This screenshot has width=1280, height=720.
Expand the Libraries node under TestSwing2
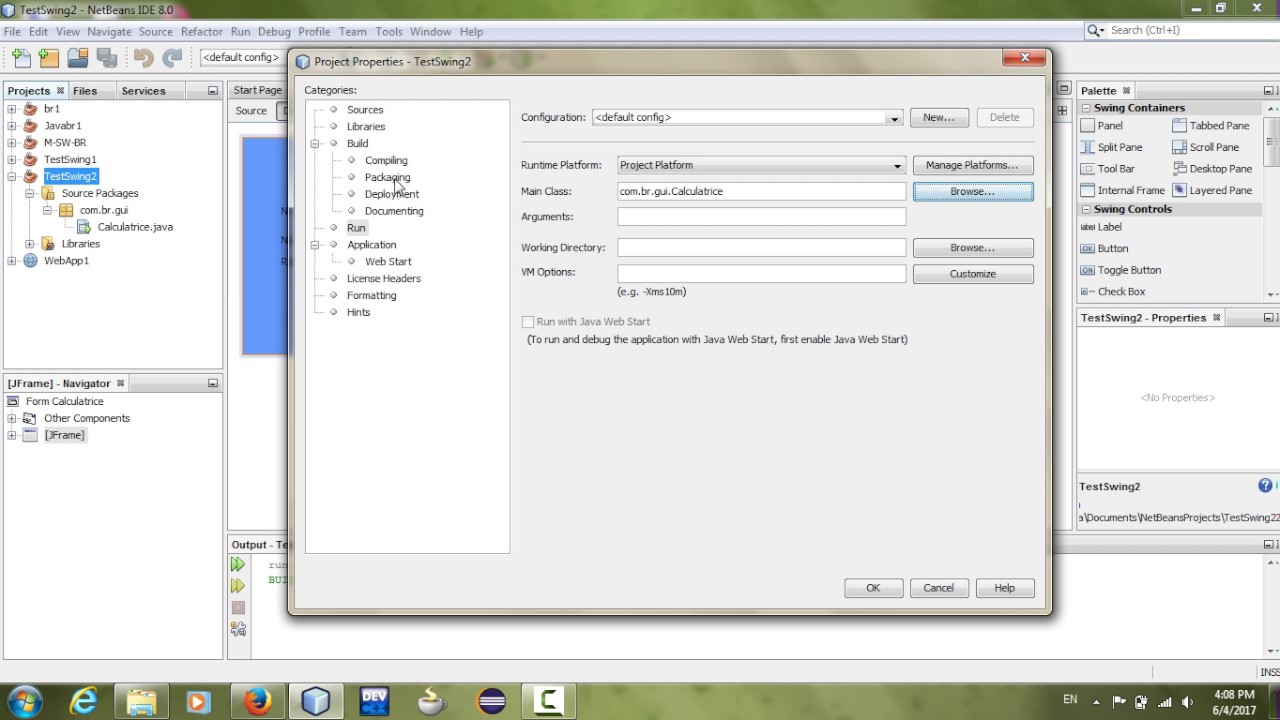click(x=30, y=244)
